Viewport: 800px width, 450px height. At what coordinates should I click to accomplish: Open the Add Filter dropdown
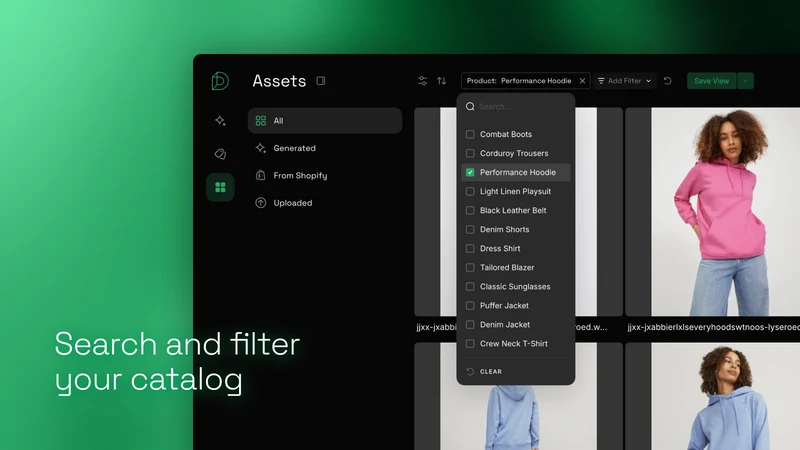[x=624, y=81]
